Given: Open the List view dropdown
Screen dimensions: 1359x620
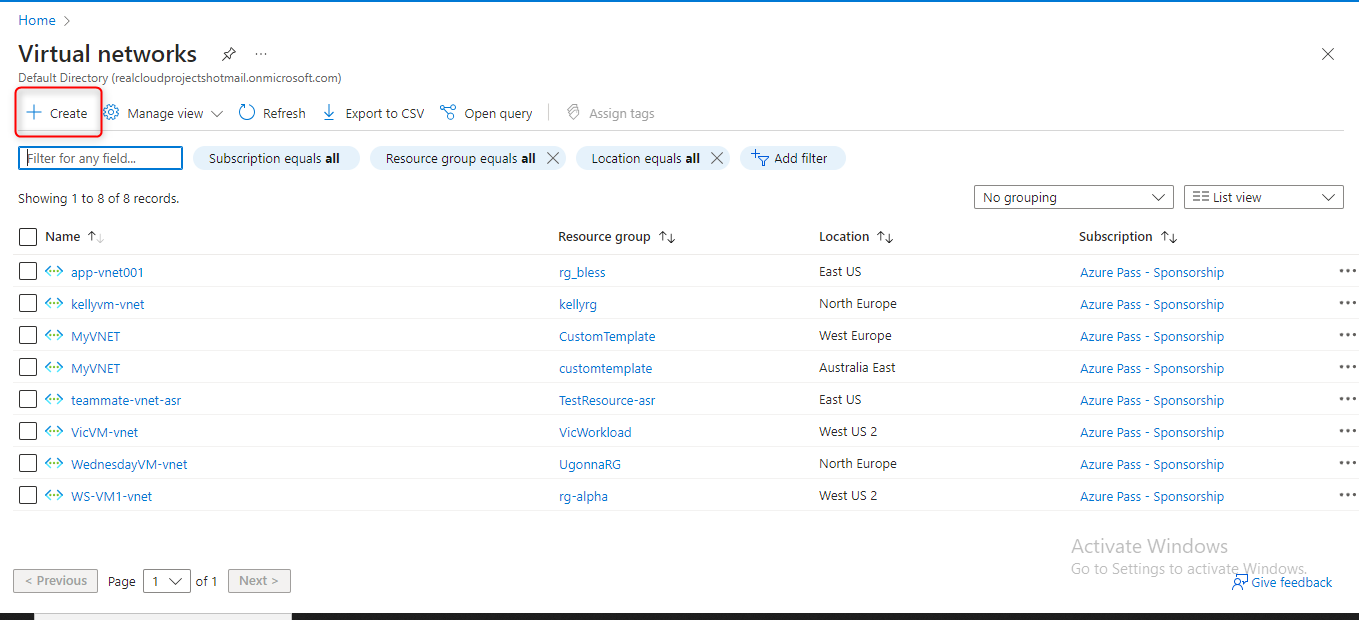Looking at the screenshot, I should click(x=1264, y=197).
